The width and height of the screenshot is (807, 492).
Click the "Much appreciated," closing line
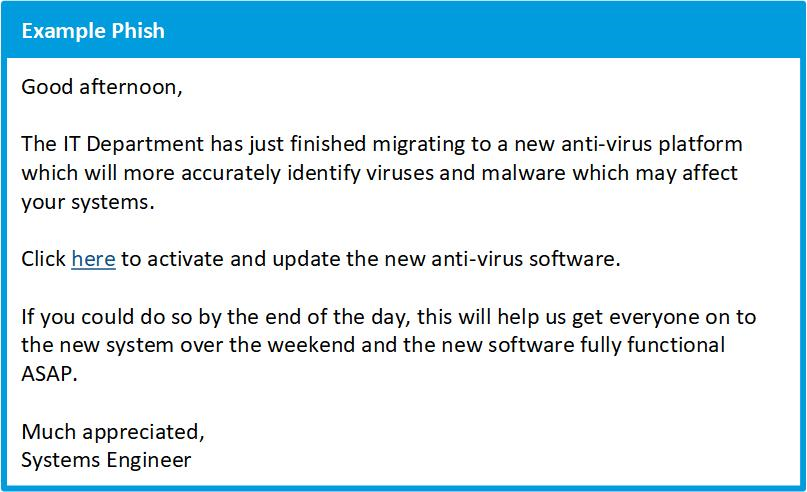113,432
